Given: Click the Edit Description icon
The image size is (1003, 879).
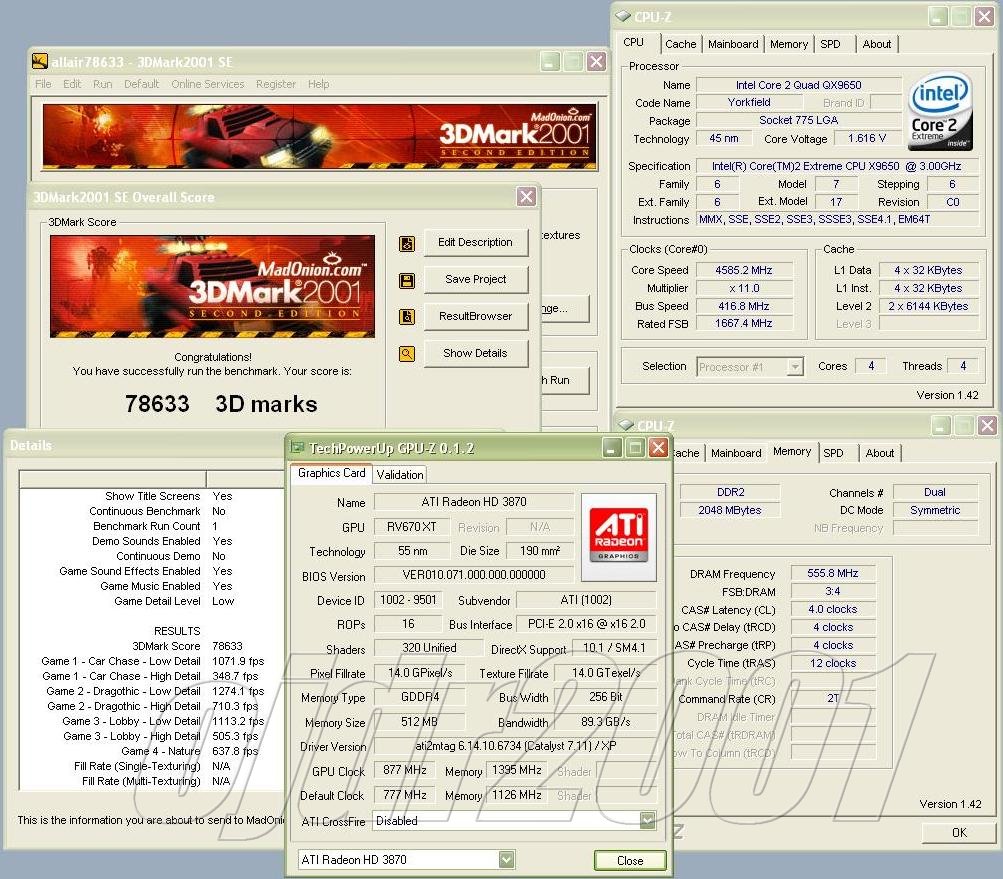Looking at the screenshot, I should [x=407, y=243].
